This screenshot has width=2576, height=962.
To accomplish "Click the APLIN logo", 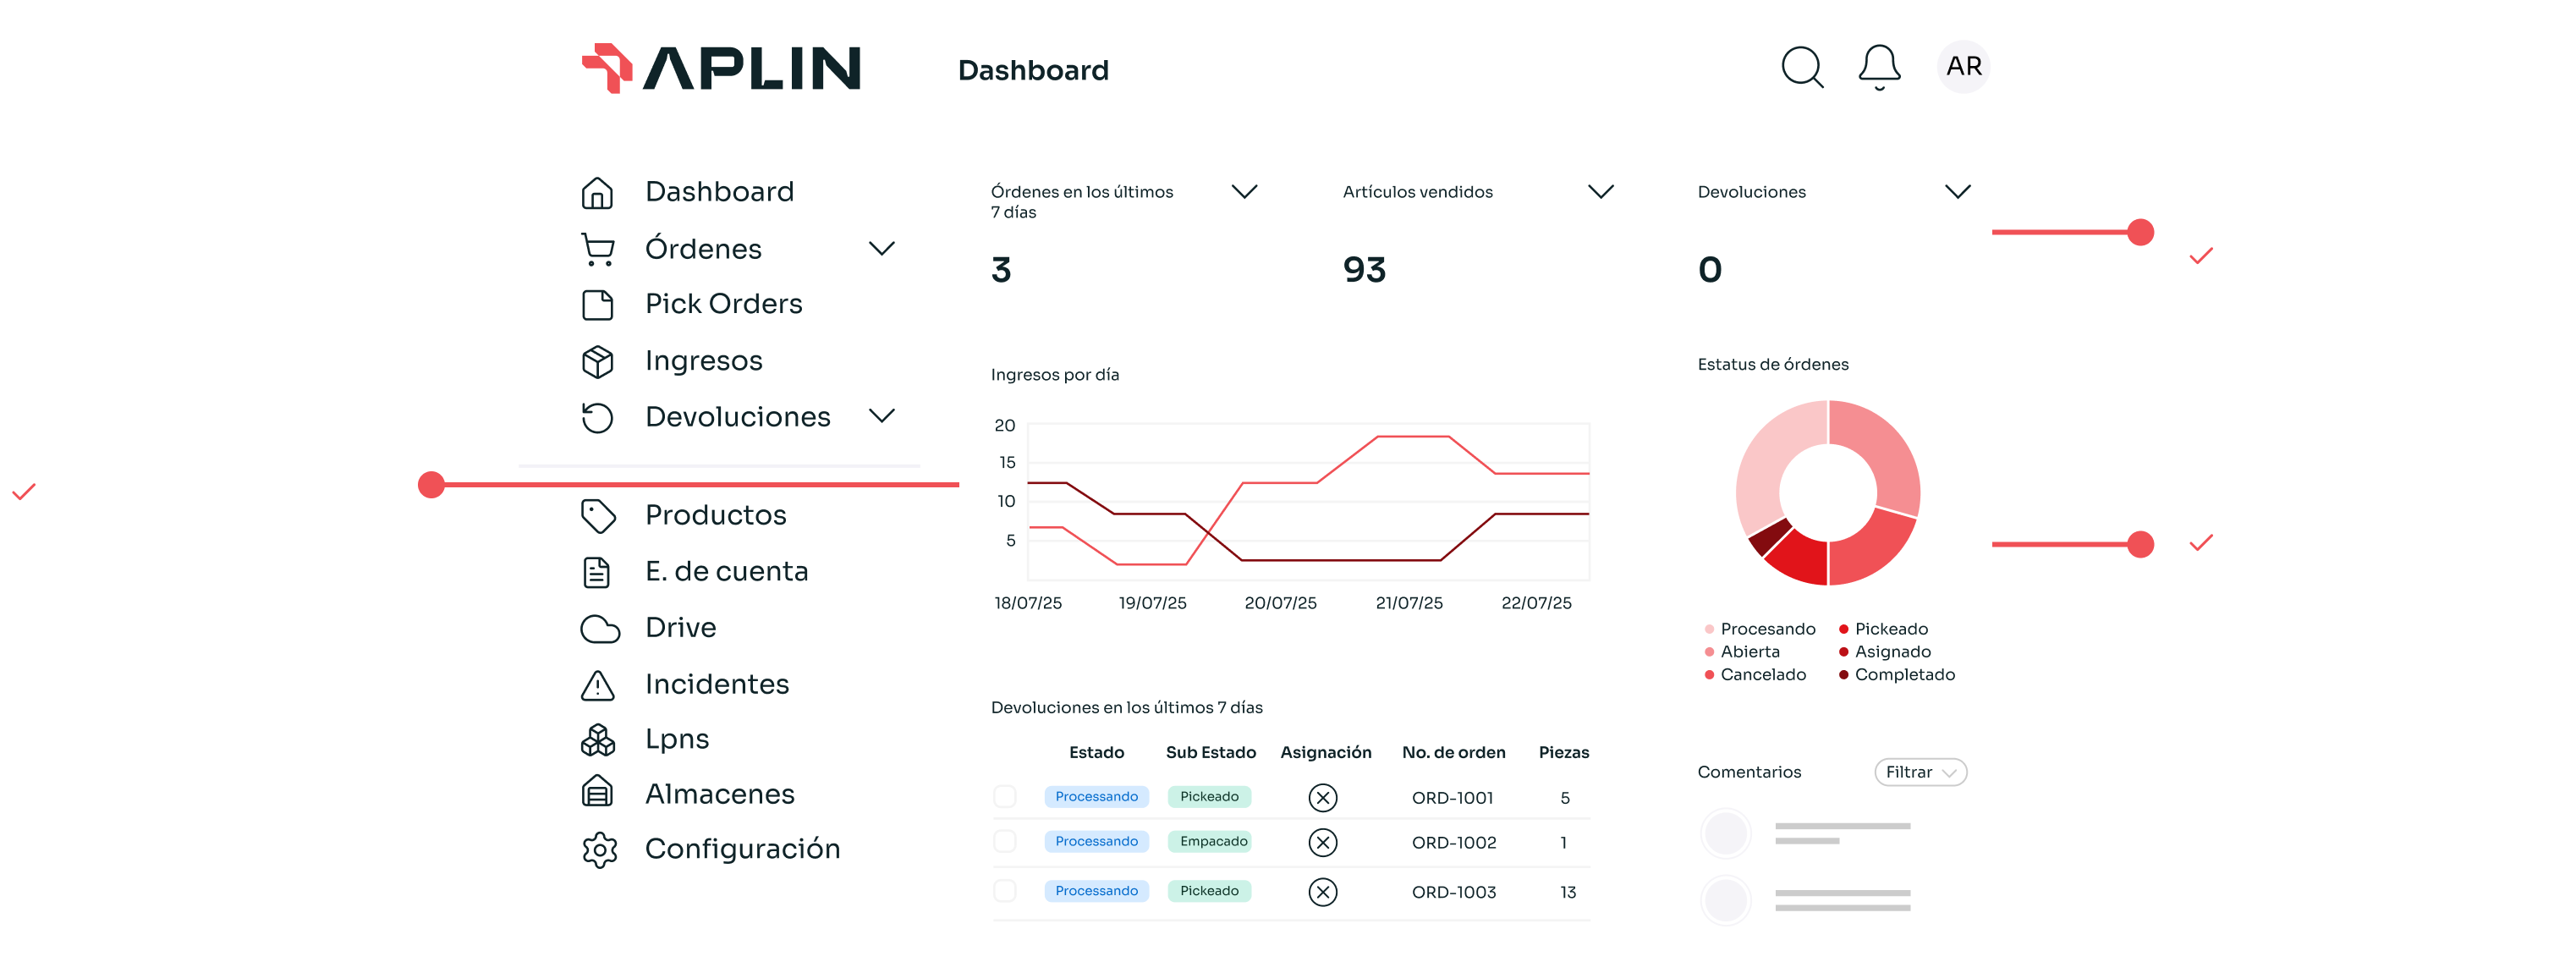I will (x=721, y=68).
